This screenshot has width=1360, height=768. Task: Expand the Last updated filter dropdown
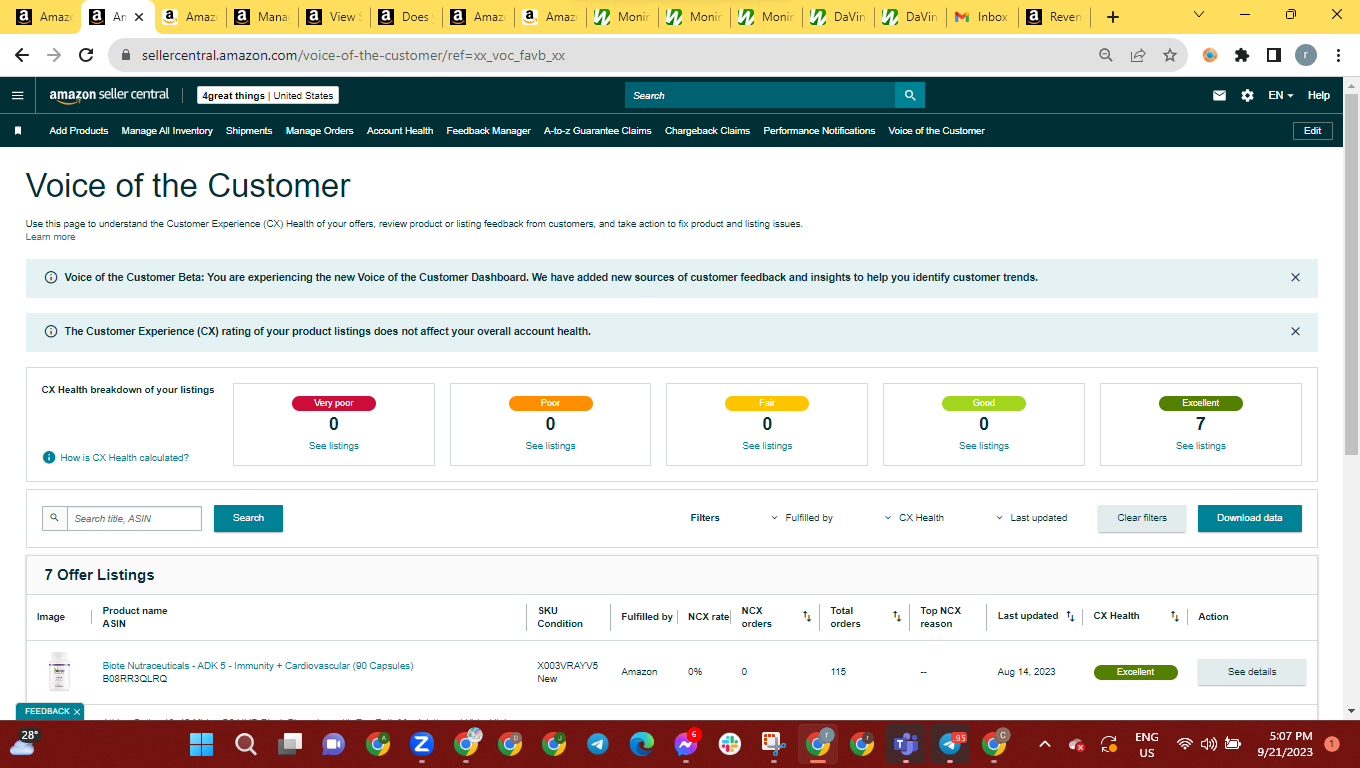[1031, 518]
